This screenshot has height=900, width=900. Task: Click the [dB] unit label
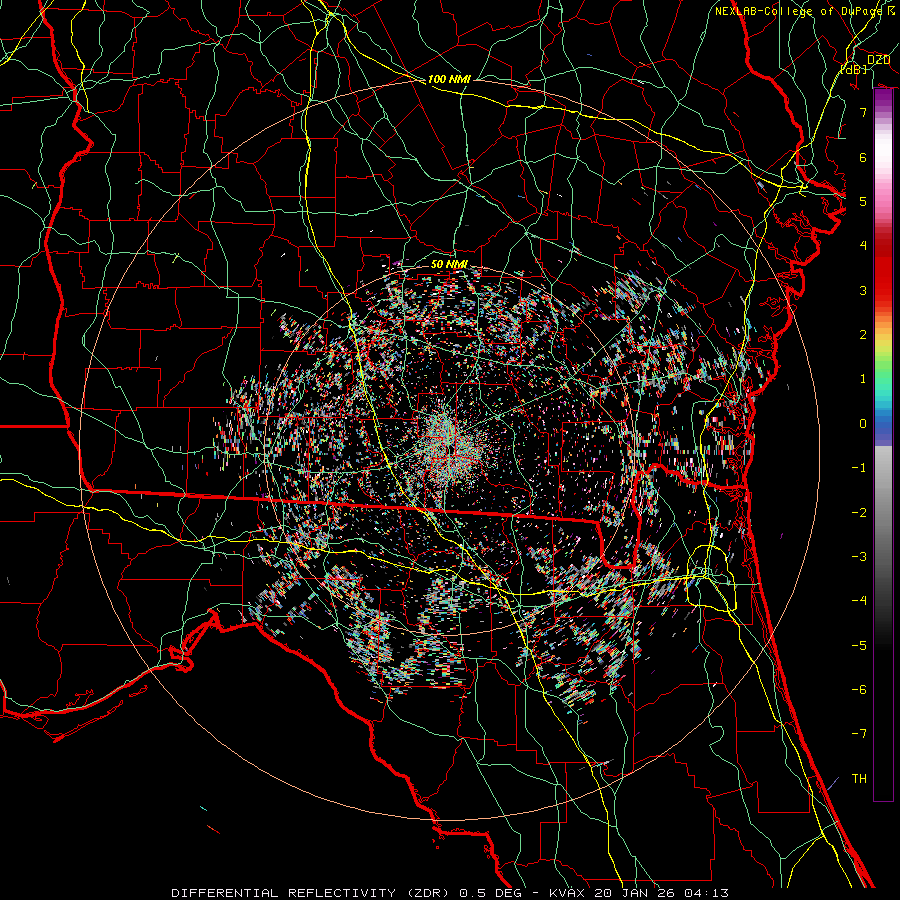[x=854, y=69]
